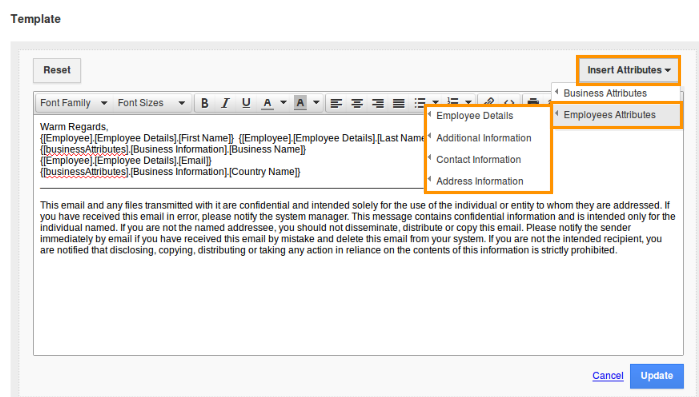
Task: Select Business Attributes menu item
Action: point(616,93)
